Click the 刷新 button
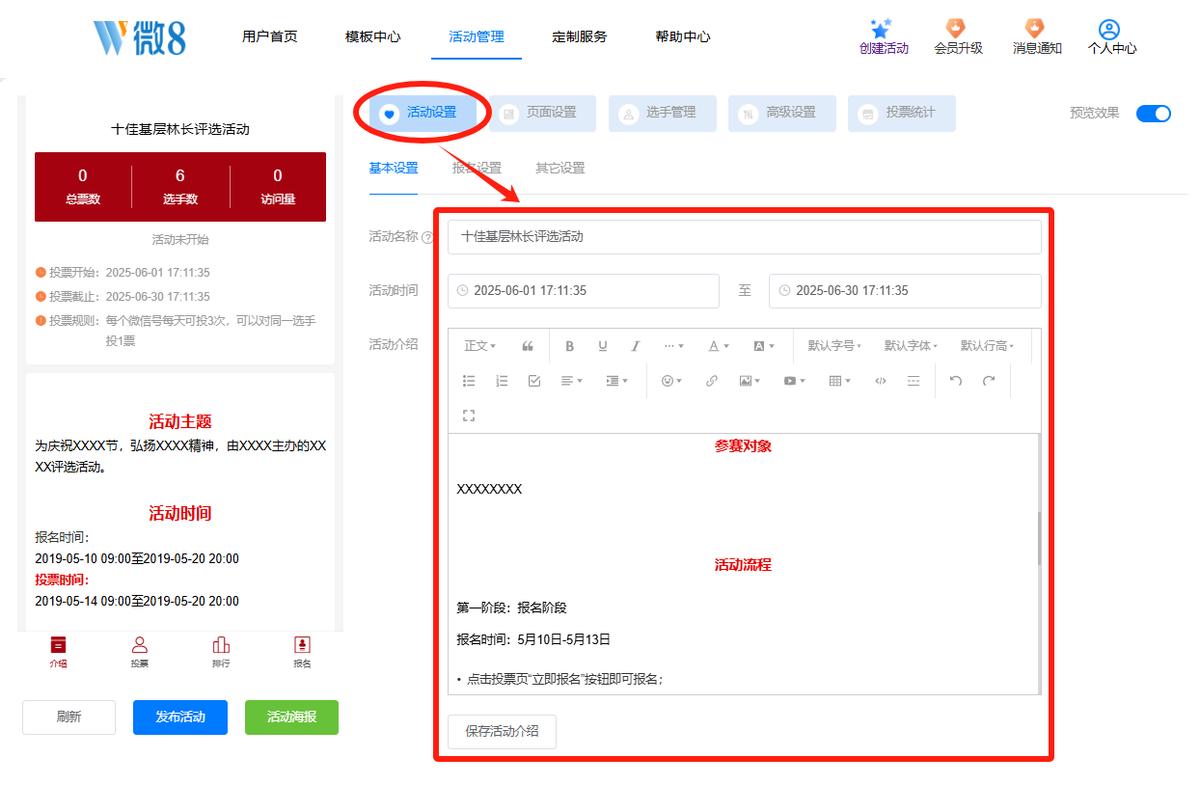This screenshot has width=1200, height=806. (69, 717)
